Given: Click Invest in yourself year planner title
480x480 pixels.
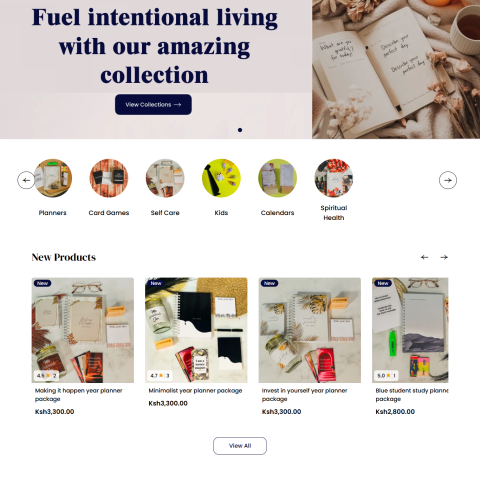Looking at the screenshot, I should (305, 395).
